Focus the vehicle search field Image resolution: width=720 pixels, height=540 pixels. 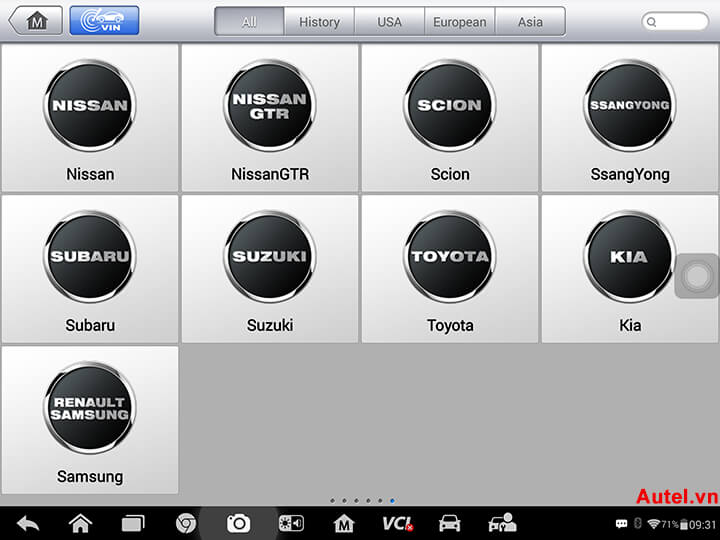pyautogui.click(x=675, y=22)
